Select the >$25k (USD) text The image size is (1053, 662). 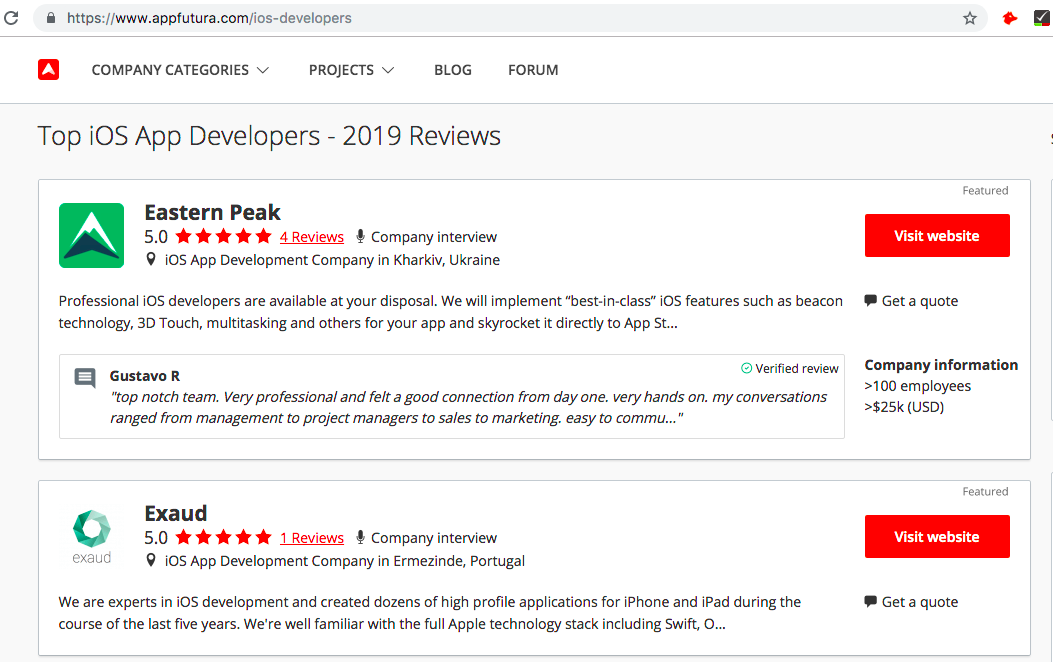click(x=904, y=407)
